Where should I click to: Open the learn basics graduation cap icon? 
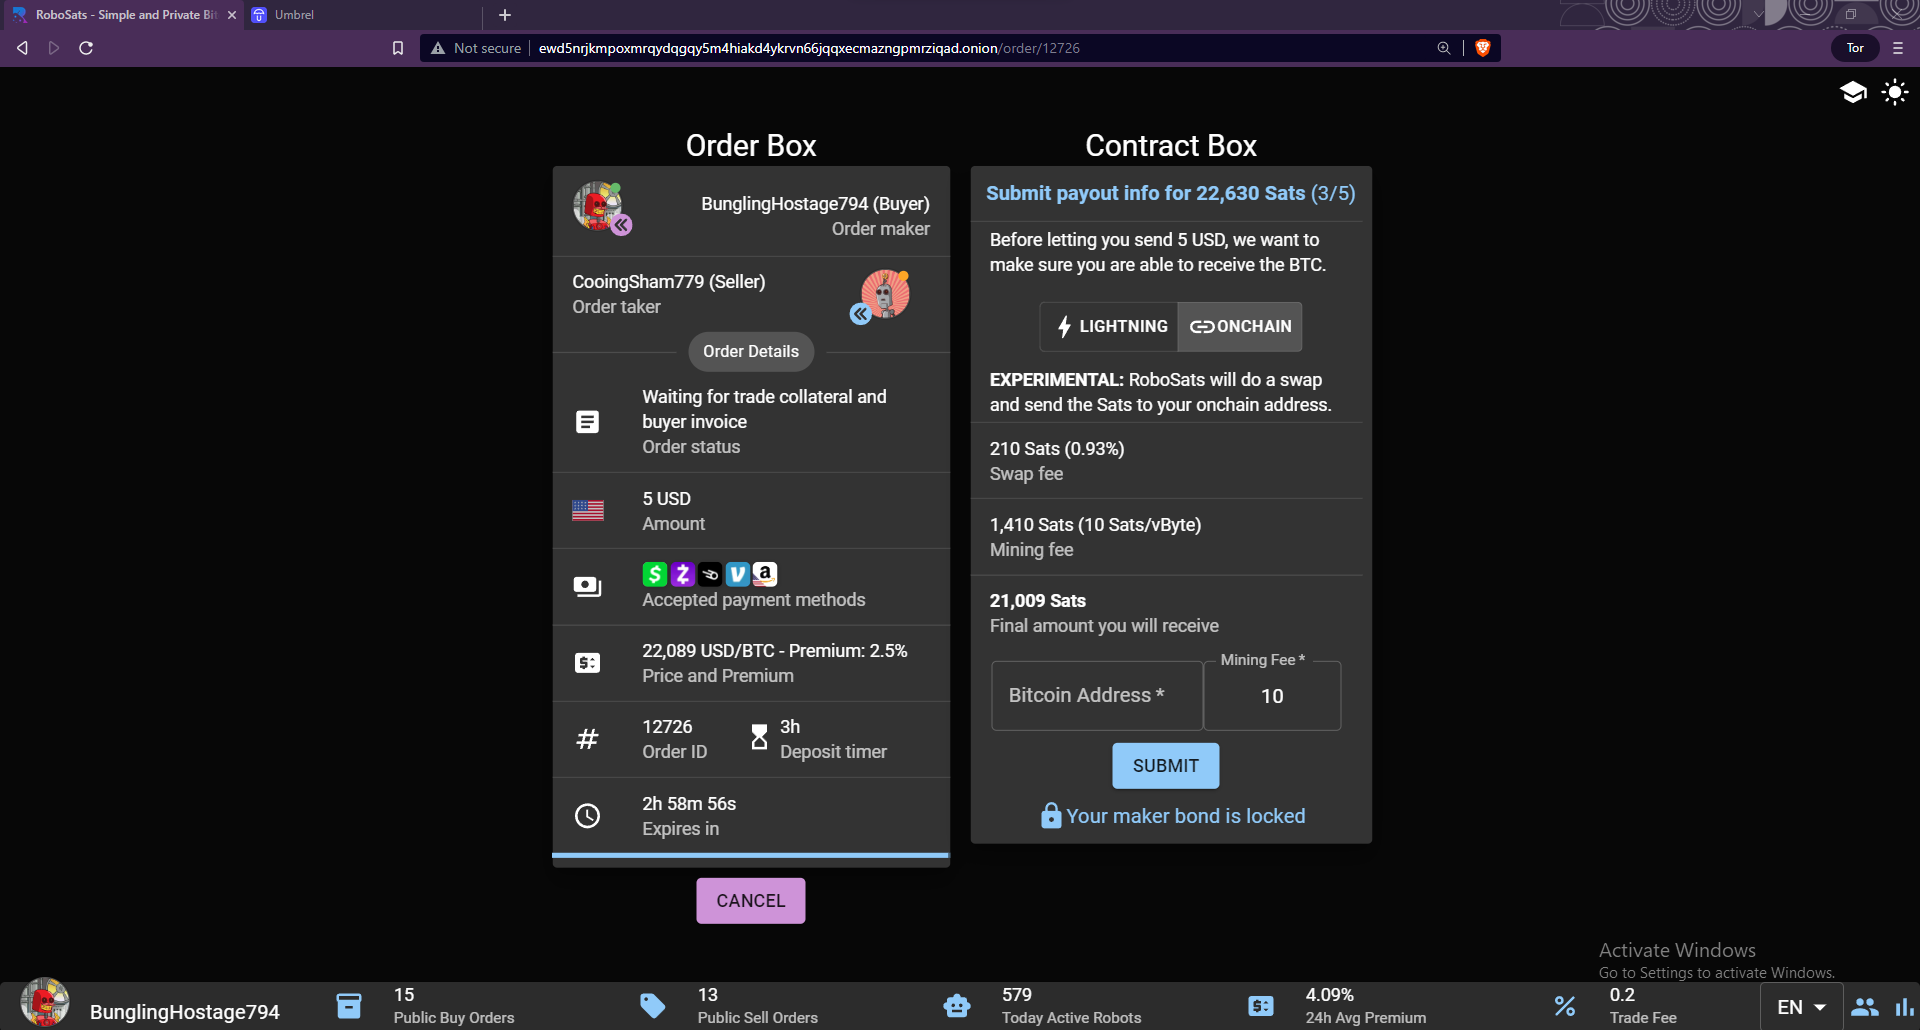[x=1853, y=93]
